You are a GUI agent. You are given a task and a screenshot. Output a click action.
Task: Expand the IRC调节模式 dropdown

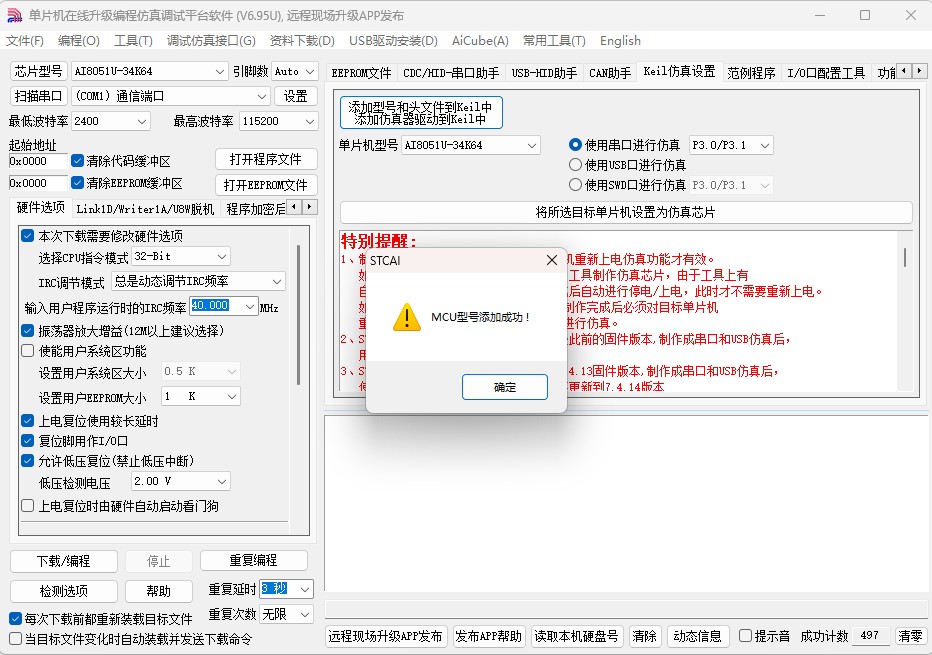click(x=277, y=281)
